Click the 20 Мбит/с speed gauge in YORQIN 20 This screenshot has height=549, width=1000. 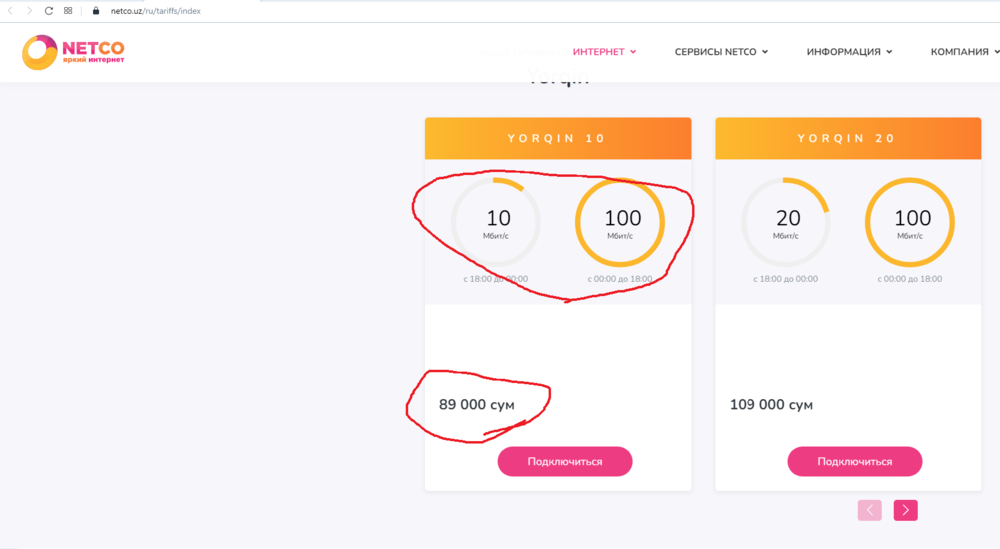pyautogui.click(x=787, y=223)
